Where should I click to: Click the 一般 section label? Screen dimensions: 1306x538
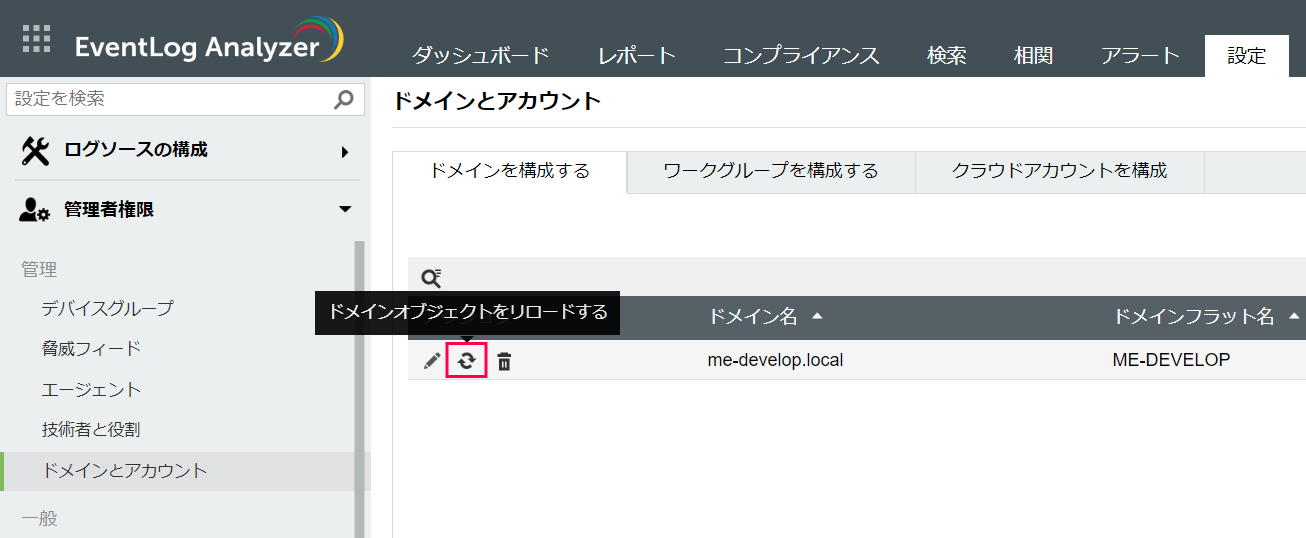coord(39,518)
